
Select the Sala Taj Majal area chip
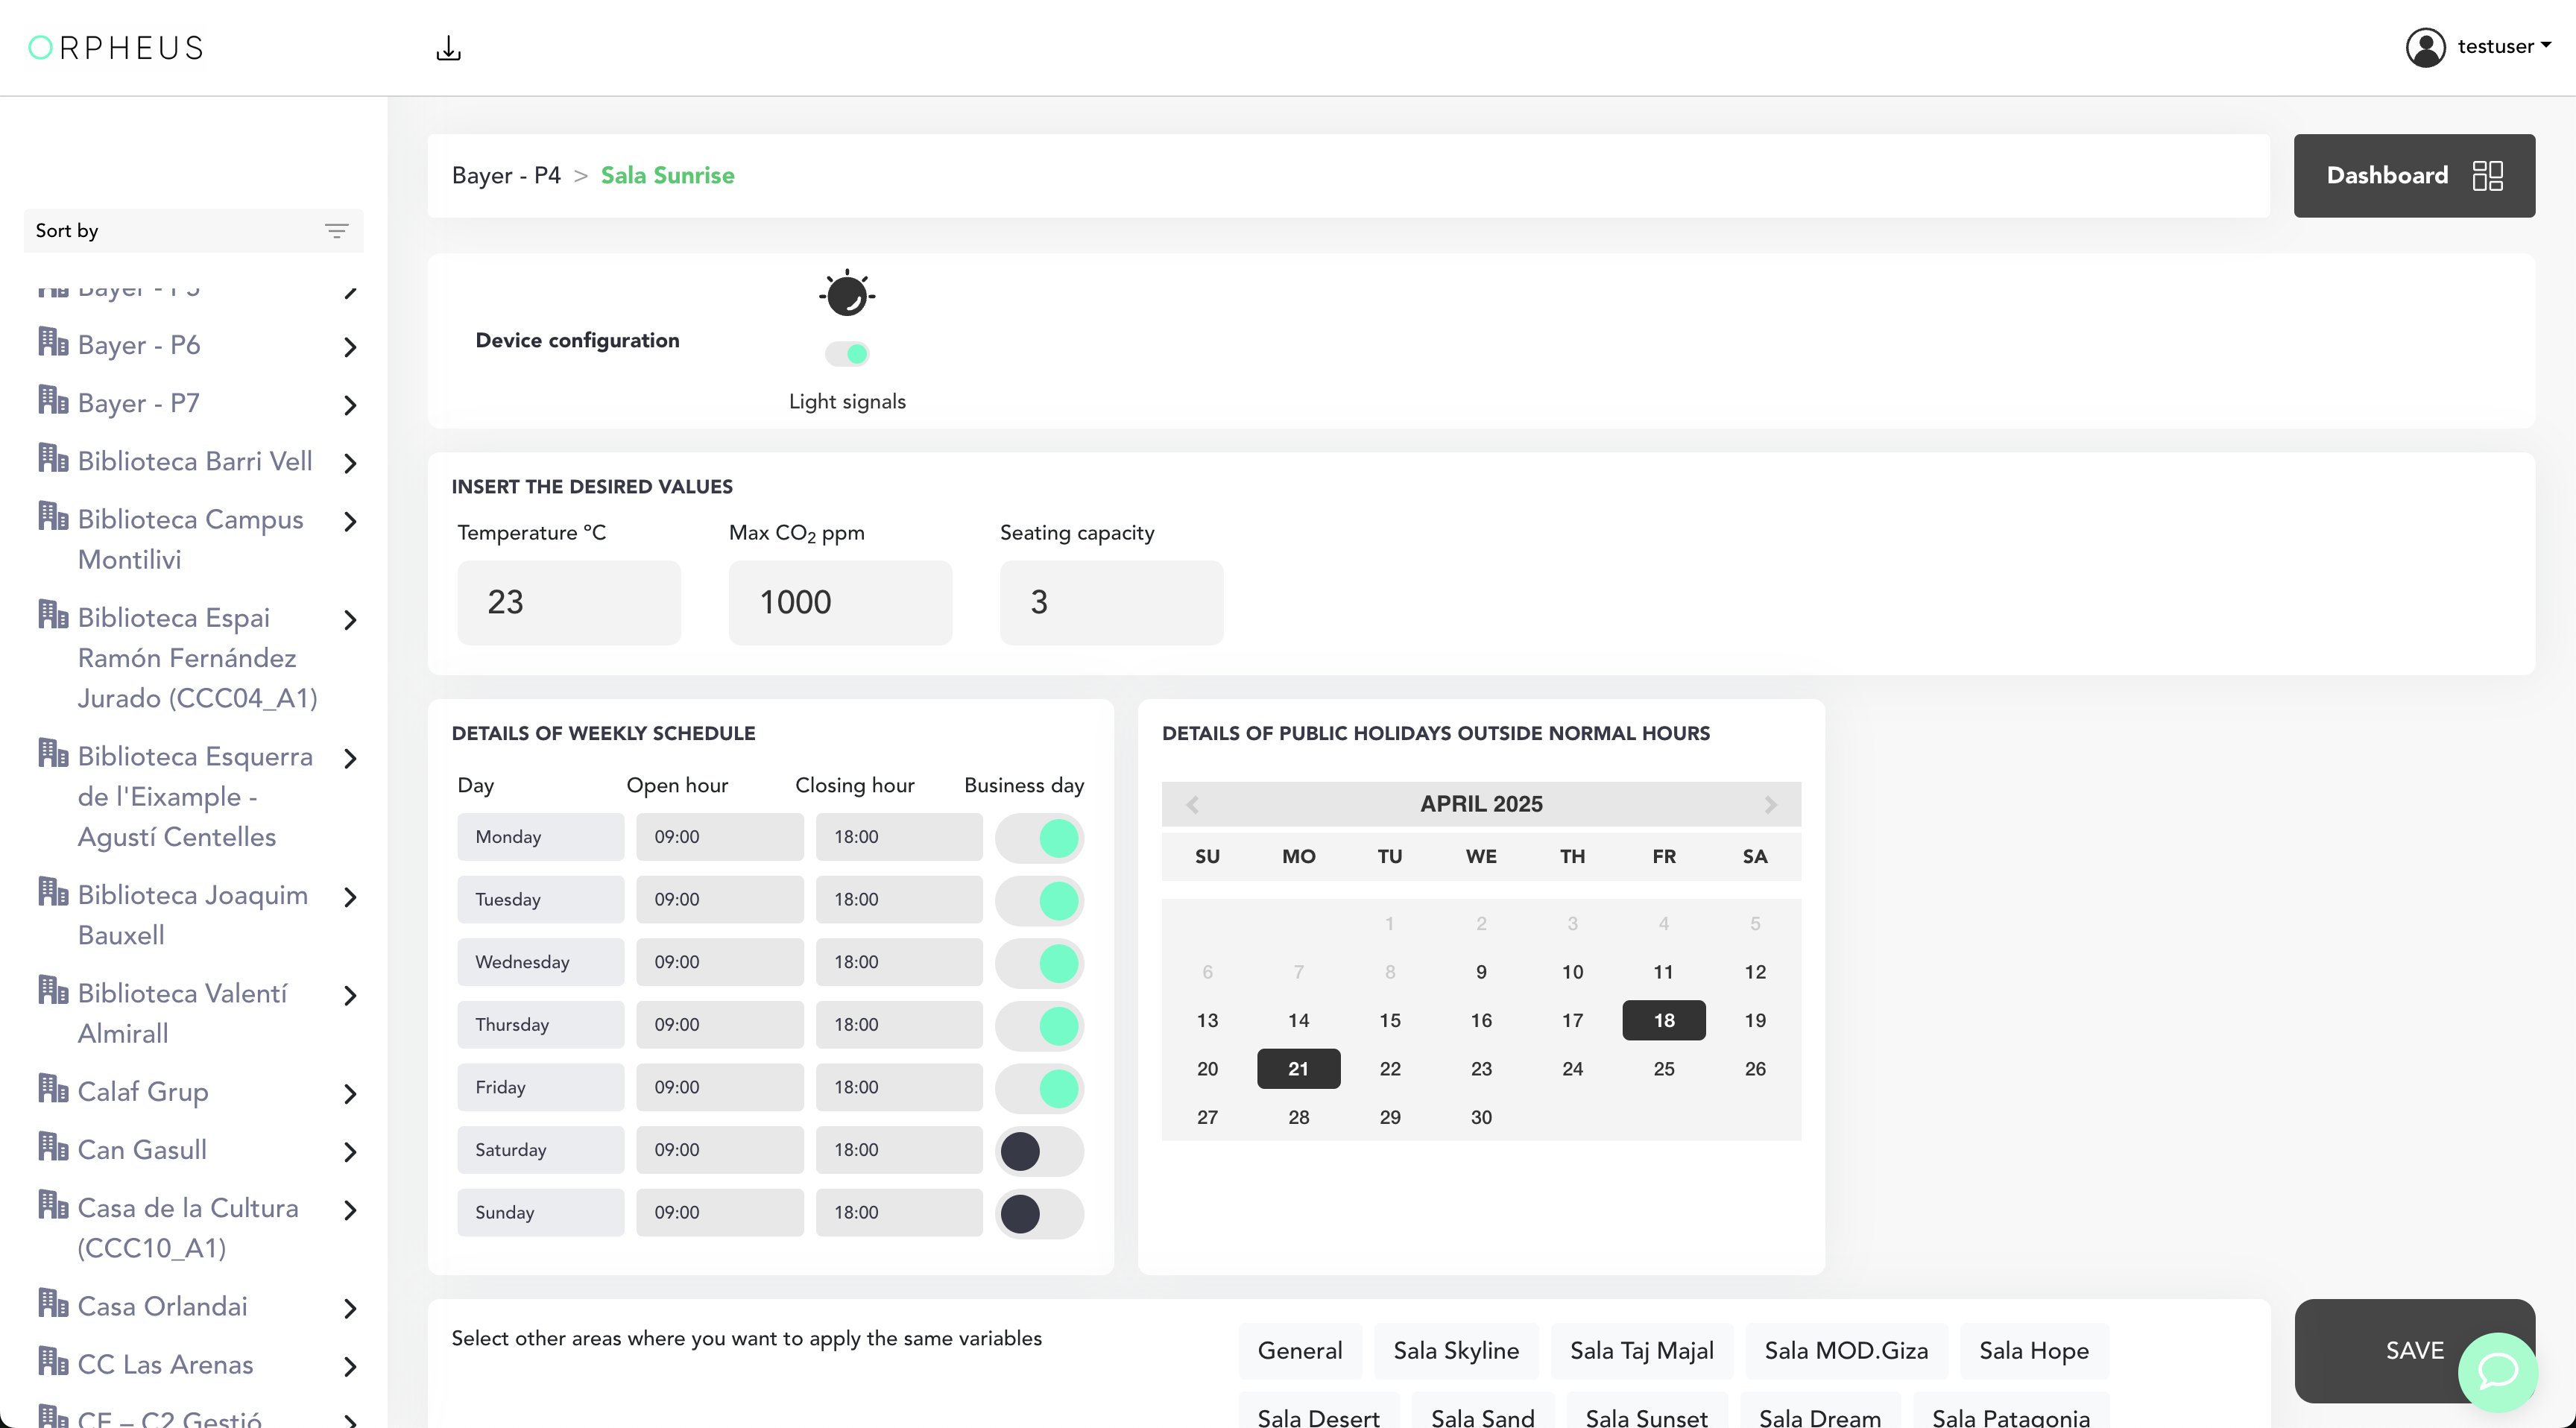pyautogui.click(x=1642, y=1351)
